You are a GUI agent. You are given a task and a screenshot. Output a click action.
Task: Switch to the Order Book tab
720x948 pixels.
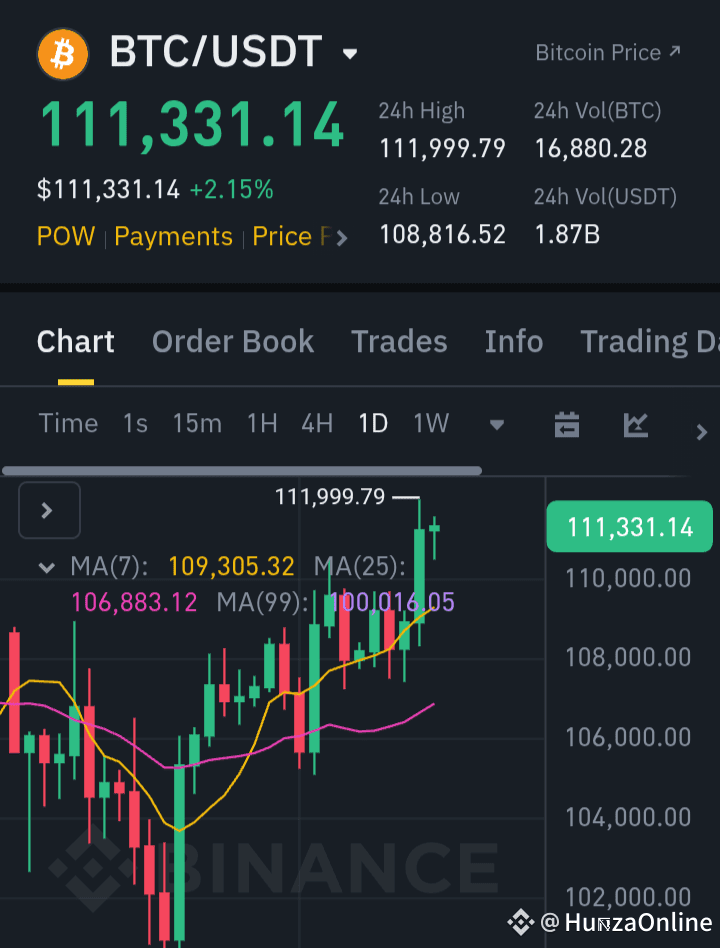tap(233, 342)
